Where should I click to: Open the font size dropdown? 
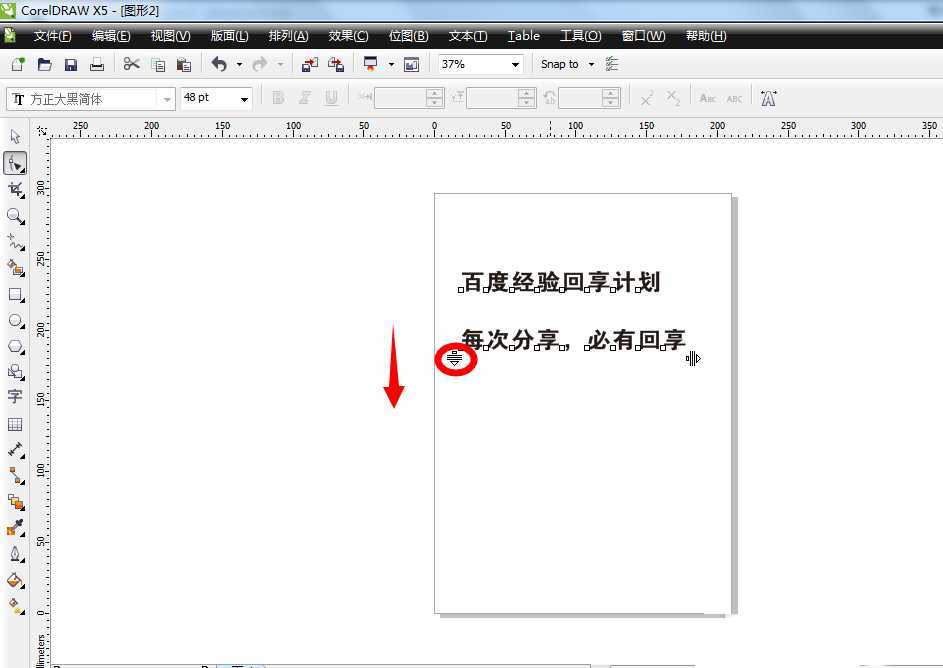coord(243,97)
